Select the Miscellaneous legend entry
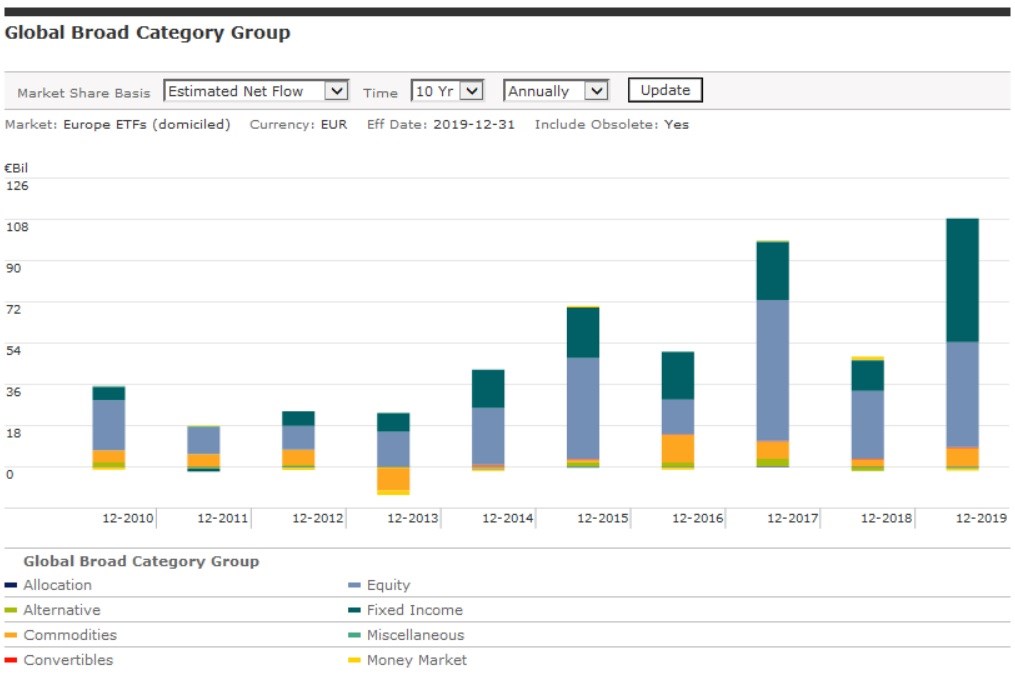Viewport: 1015px width, 677px height. coord(415,635)
